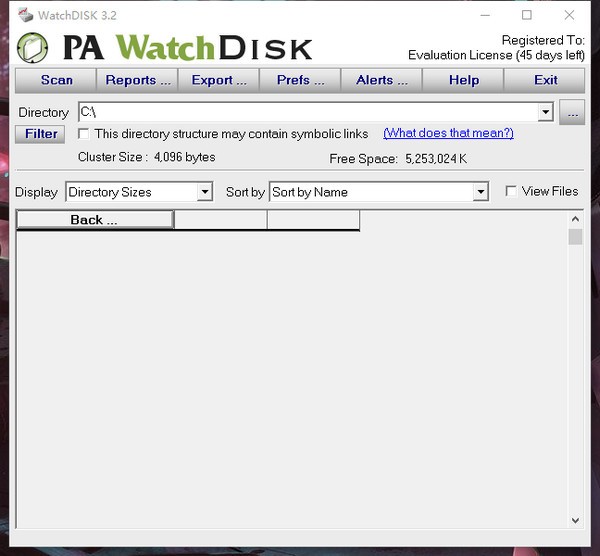This screenshot has width=600, height=556.
Task: Close the WatchDISK window
Action: click(x=569, y=15)
